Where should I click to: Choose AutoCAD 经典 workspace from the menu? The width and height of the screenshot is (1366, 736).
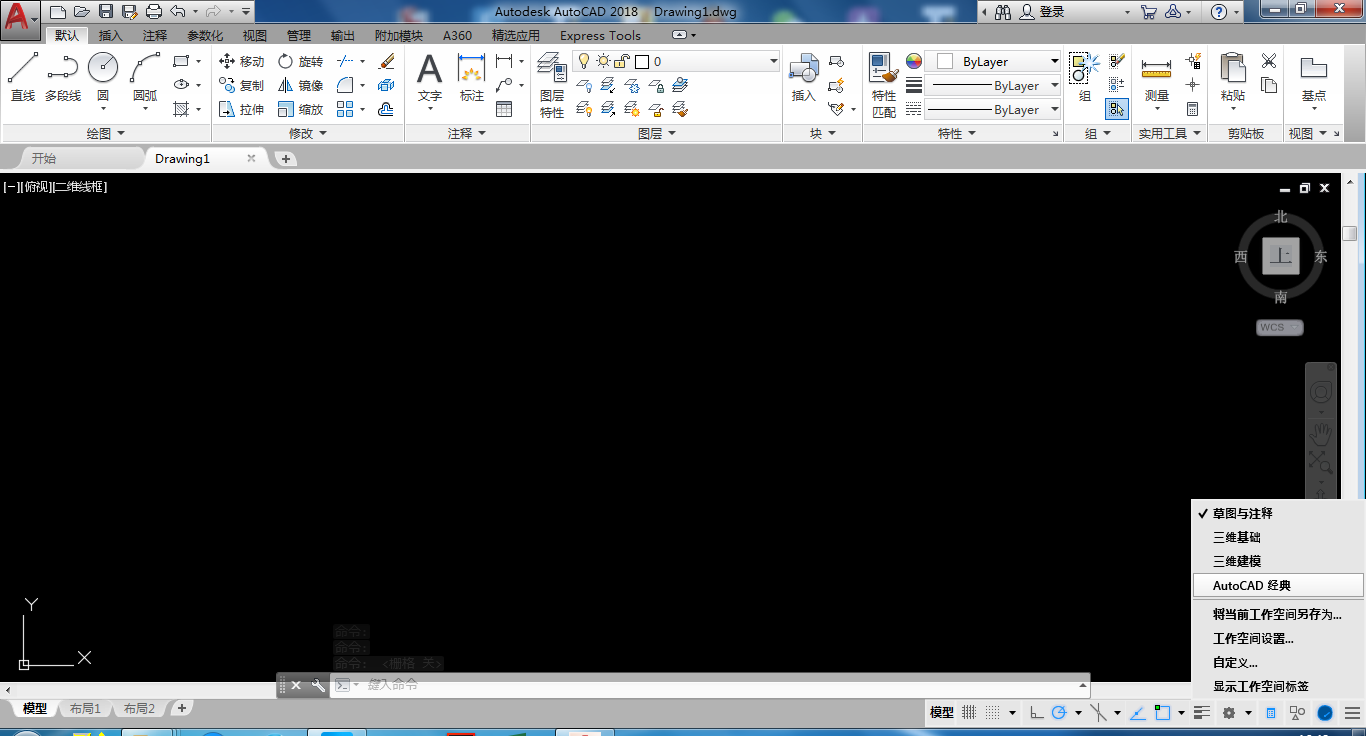(1252, 586)
